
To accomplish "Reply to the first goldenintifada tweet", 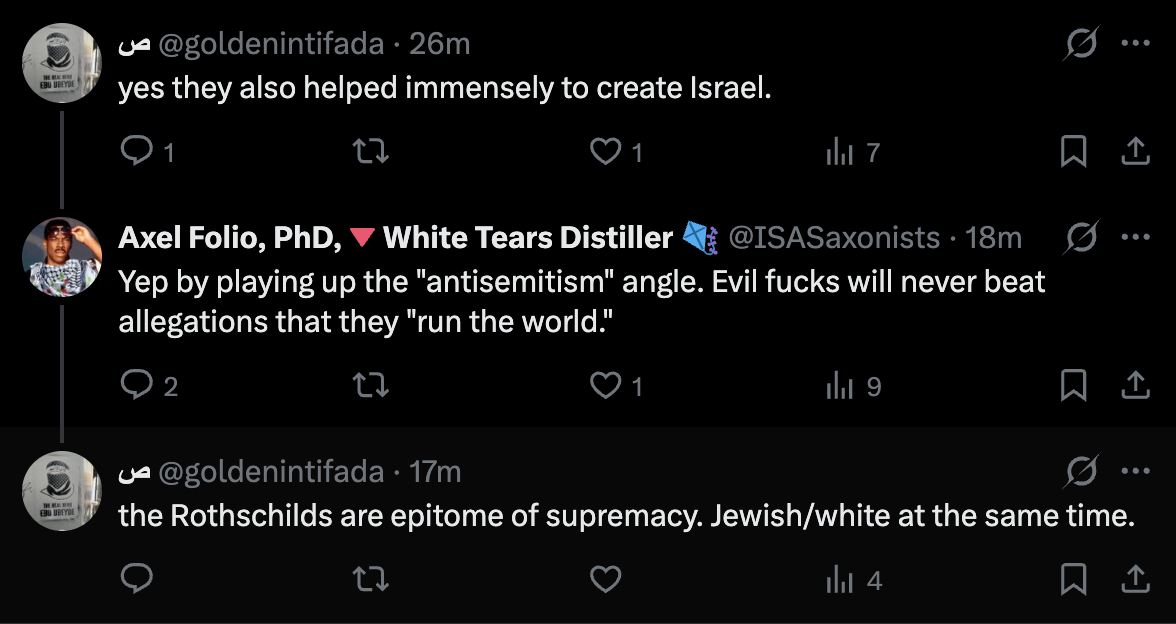I will pos(135,151).
